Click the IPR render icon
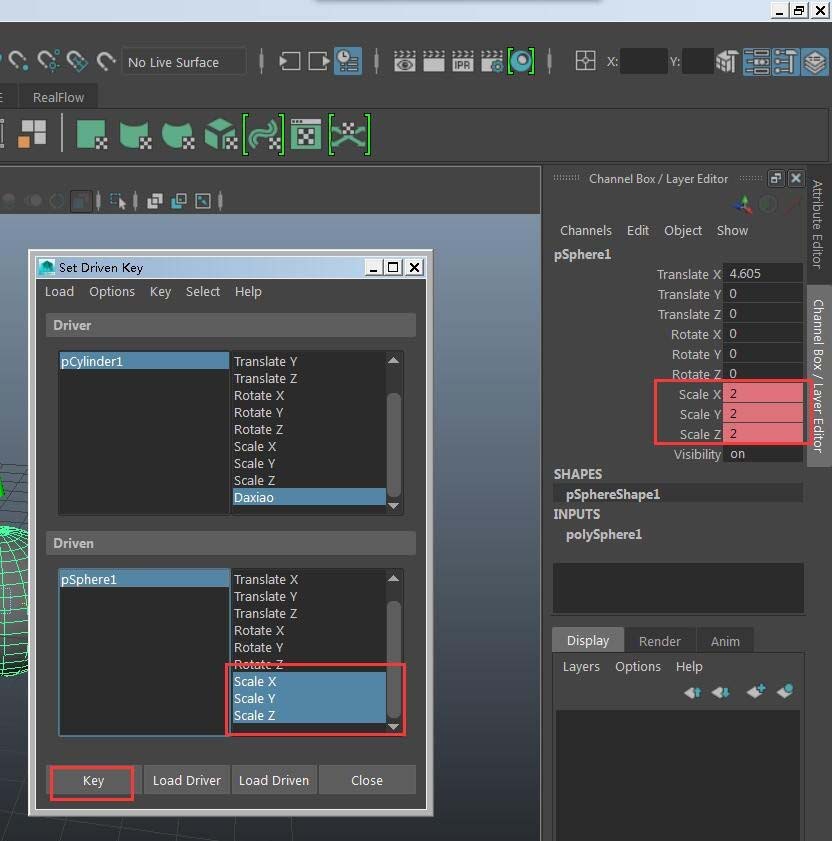832x841 pixels. coord(462,61)
